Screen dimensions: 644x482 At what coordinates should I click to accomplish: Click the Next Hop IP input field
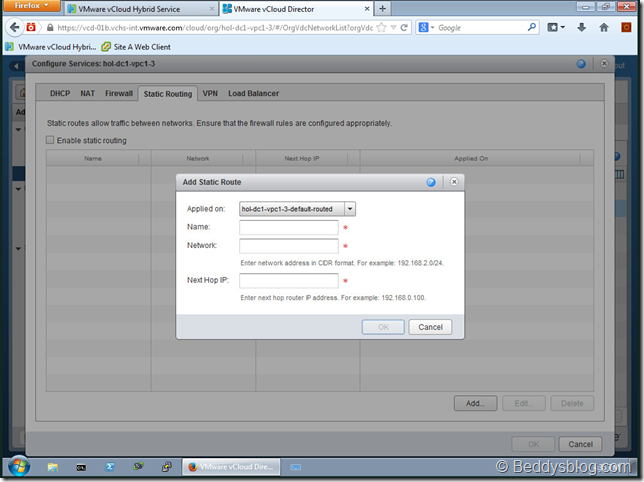click(289, 280)
